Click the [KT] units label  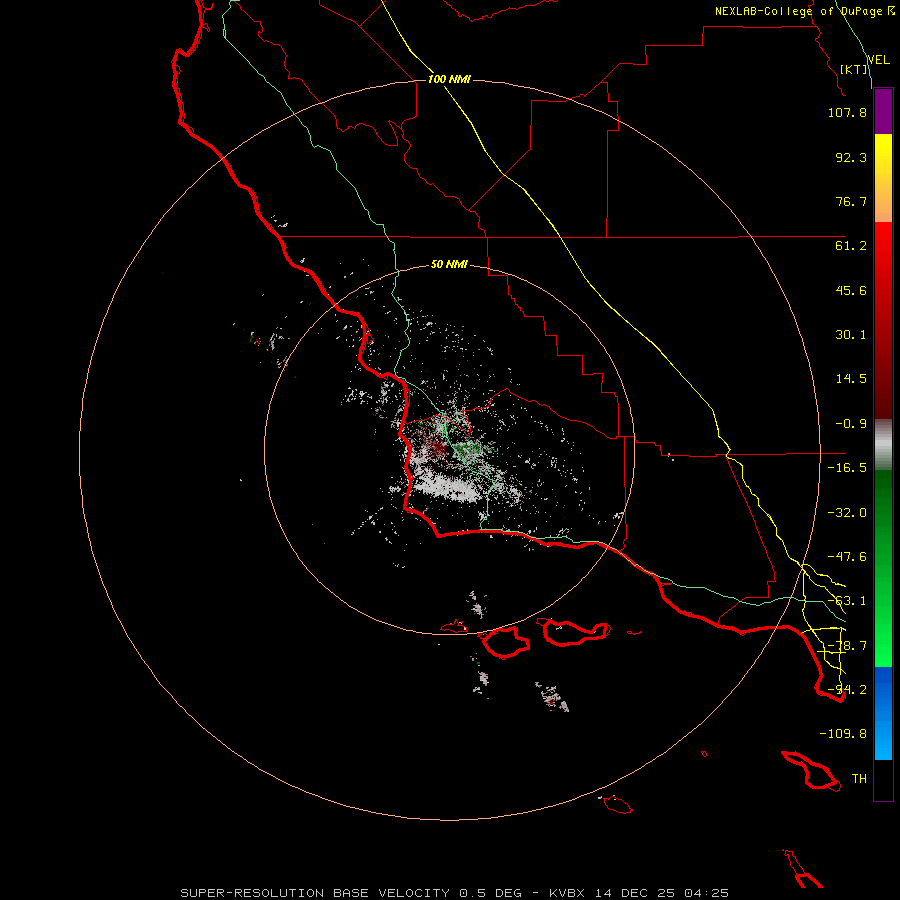click(x=854, y=69)
